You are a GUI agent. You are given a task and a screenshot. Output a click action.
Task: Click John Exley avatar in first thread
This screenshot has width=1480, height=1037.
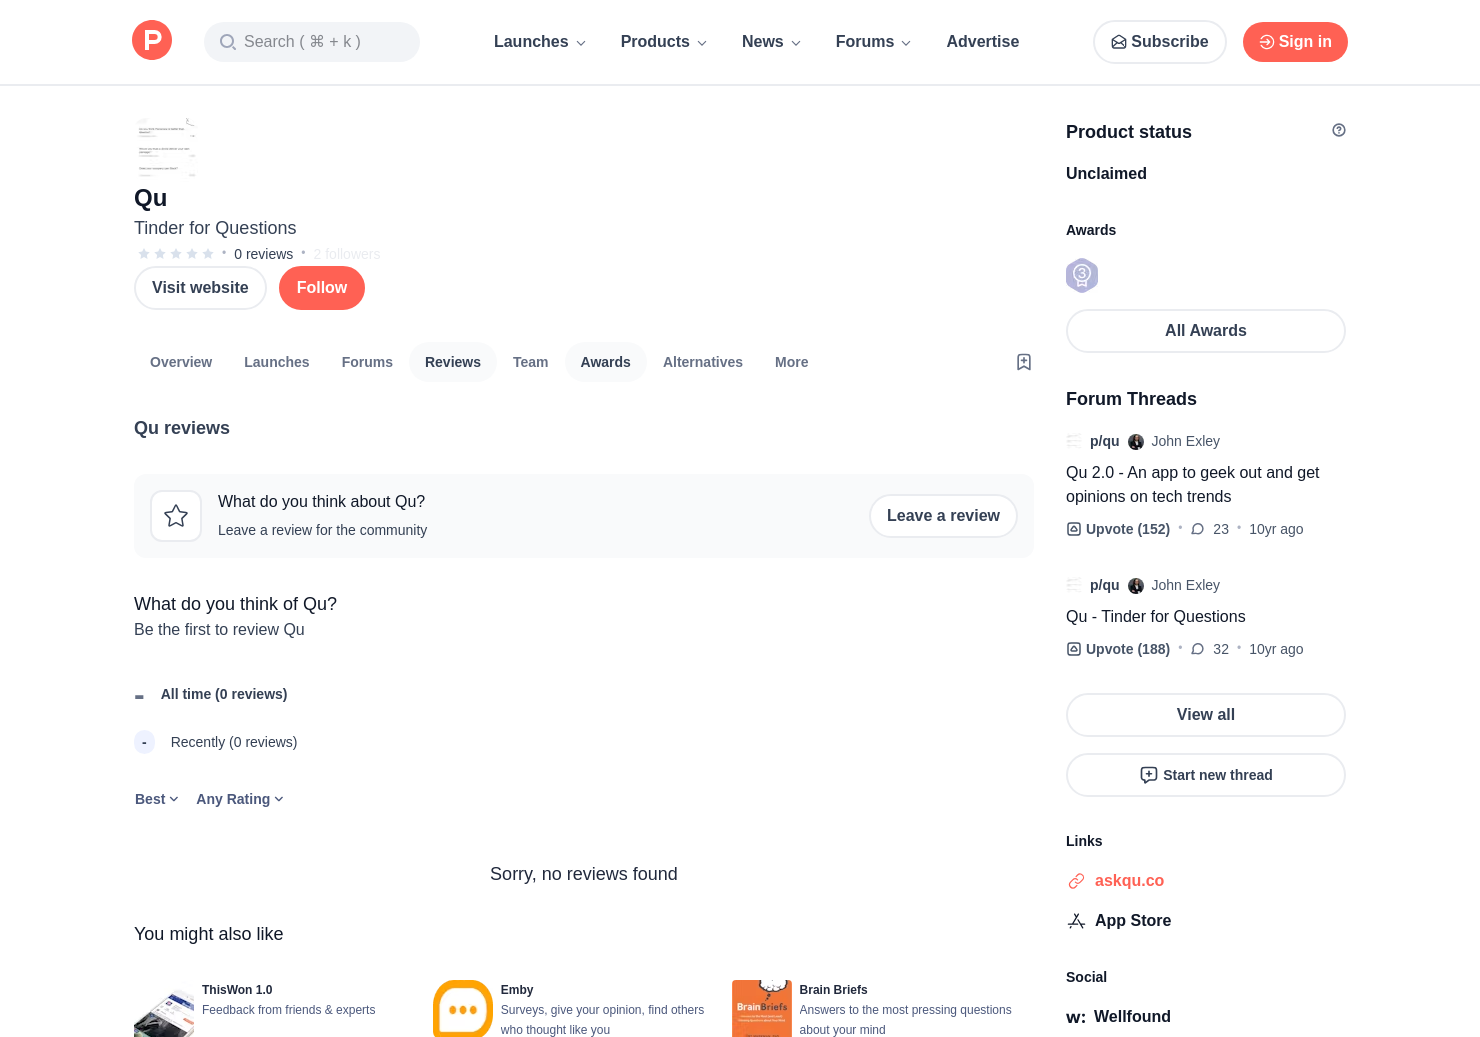[x=1136, y=442]
